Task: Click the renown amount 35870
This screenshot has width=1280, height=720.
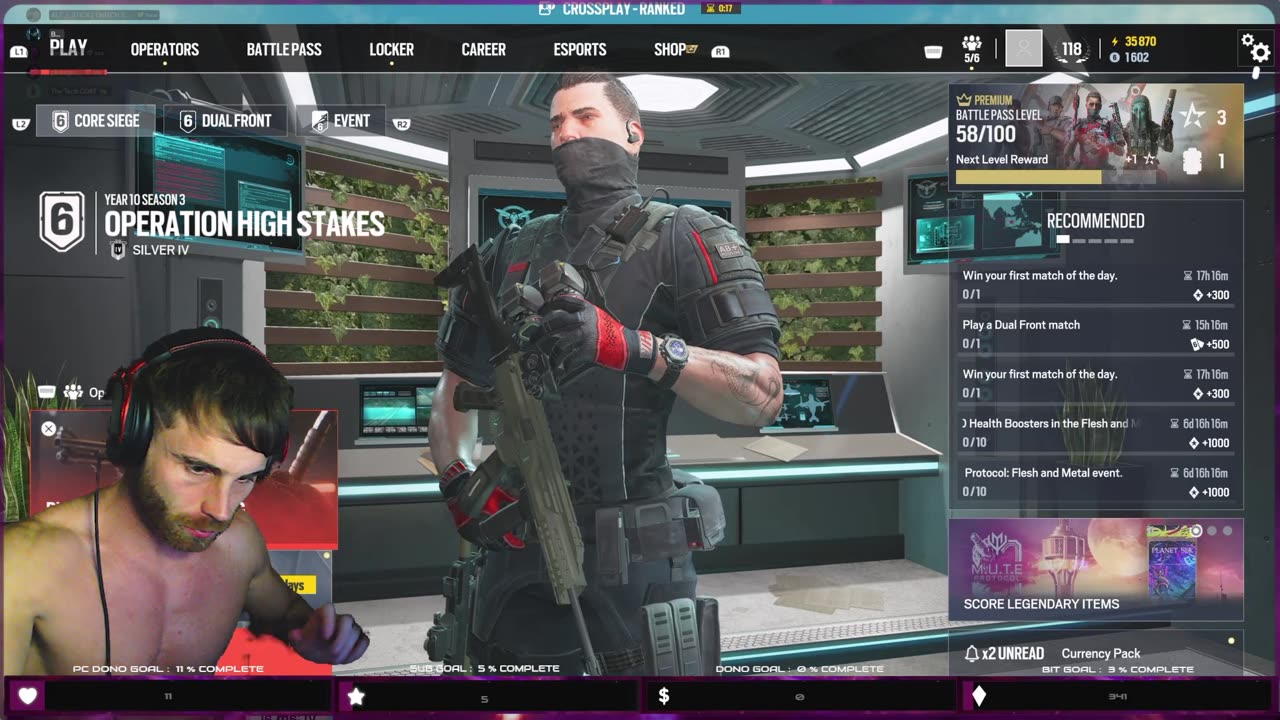Action: [x=1140, y=42]
